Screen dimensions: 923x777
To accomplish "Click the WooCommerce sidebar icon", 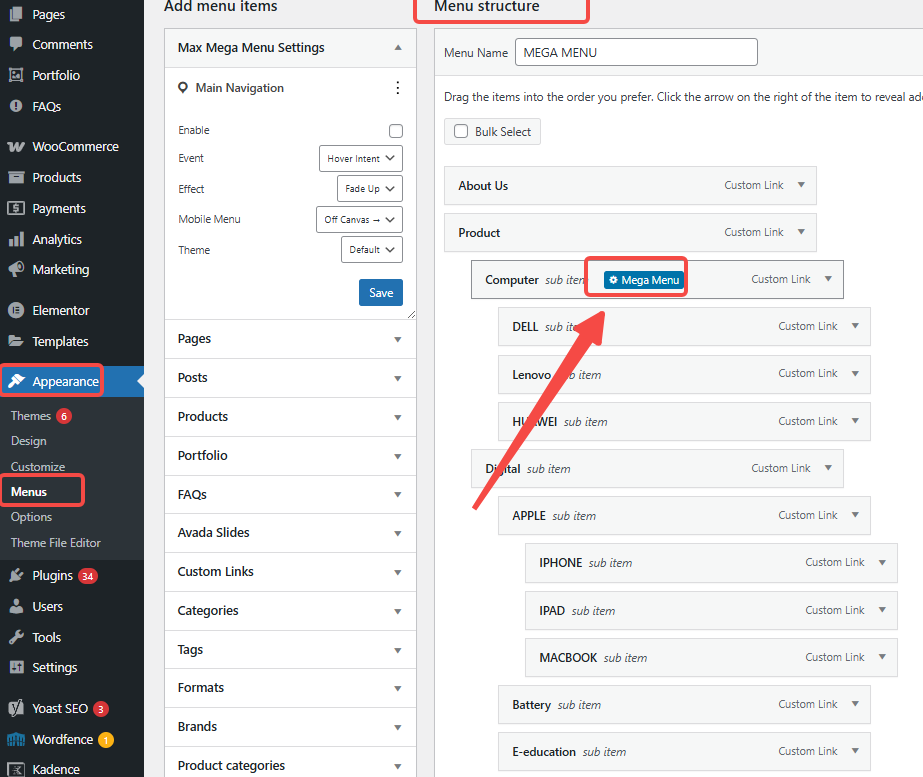I will point(16,146).
